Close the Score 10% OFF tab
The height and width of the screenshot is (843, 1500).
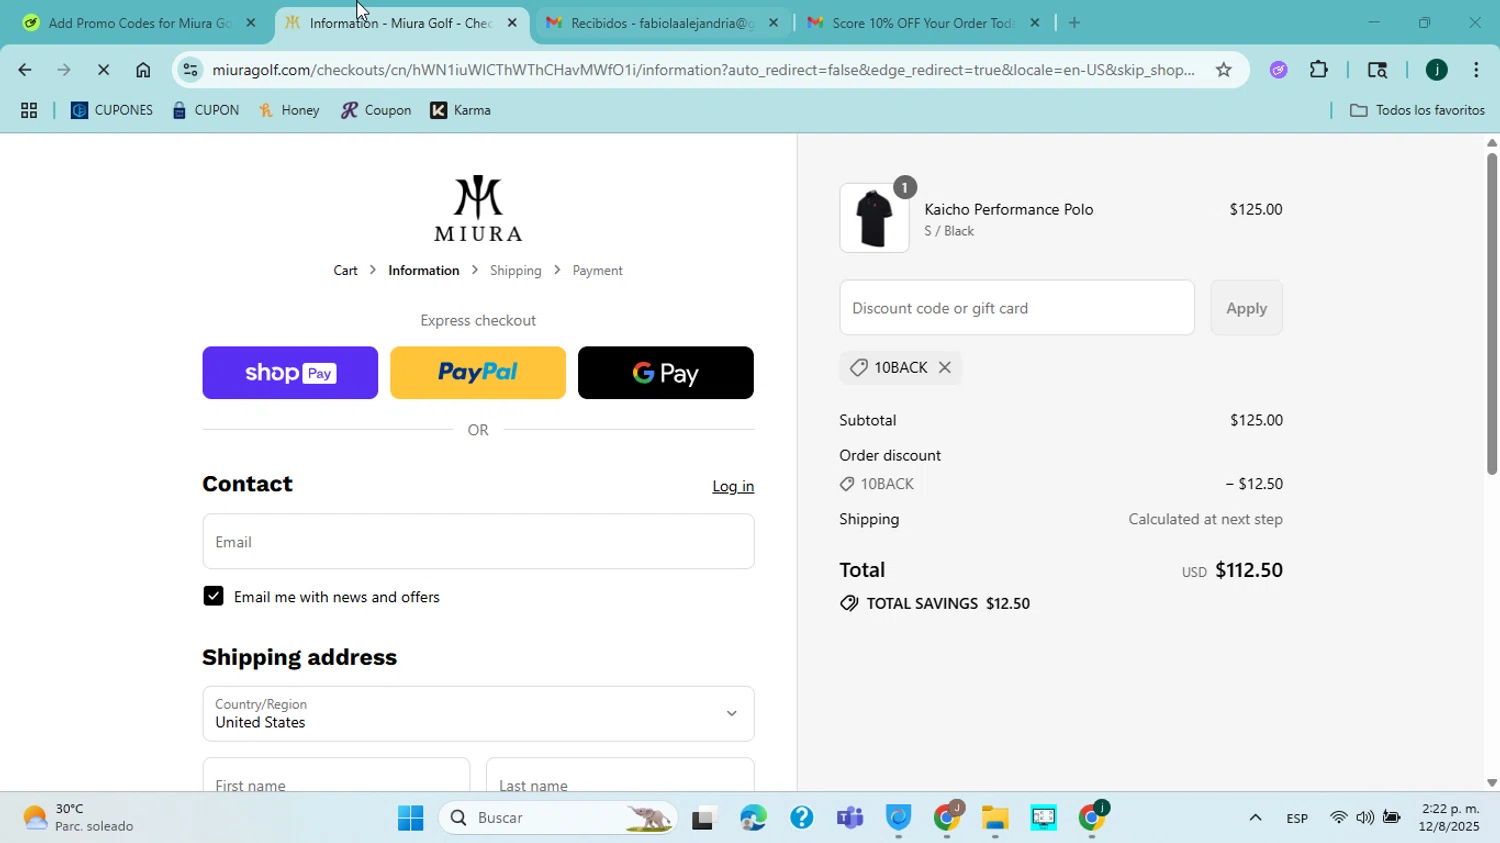pos(1034,22)
